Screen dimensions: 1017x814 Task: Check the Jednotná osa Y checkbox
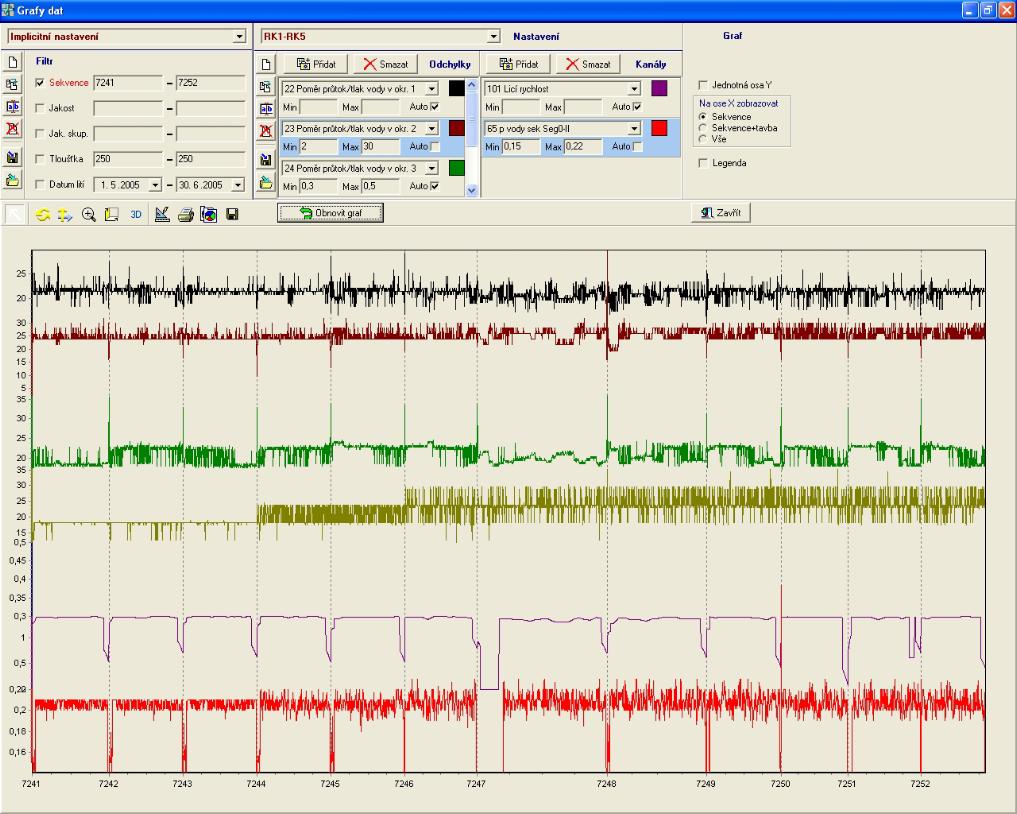click(702, 85)
